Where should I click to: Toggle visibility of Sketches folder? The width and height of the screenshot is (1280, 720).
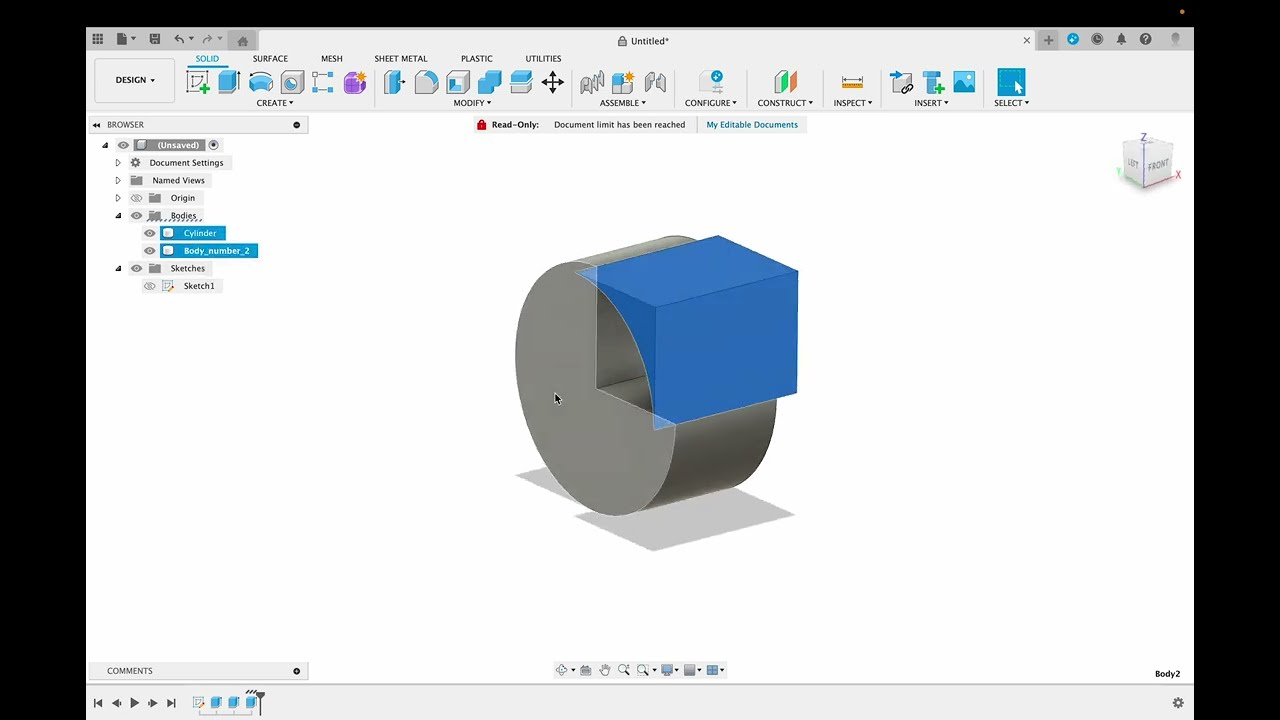click(137, 268)
